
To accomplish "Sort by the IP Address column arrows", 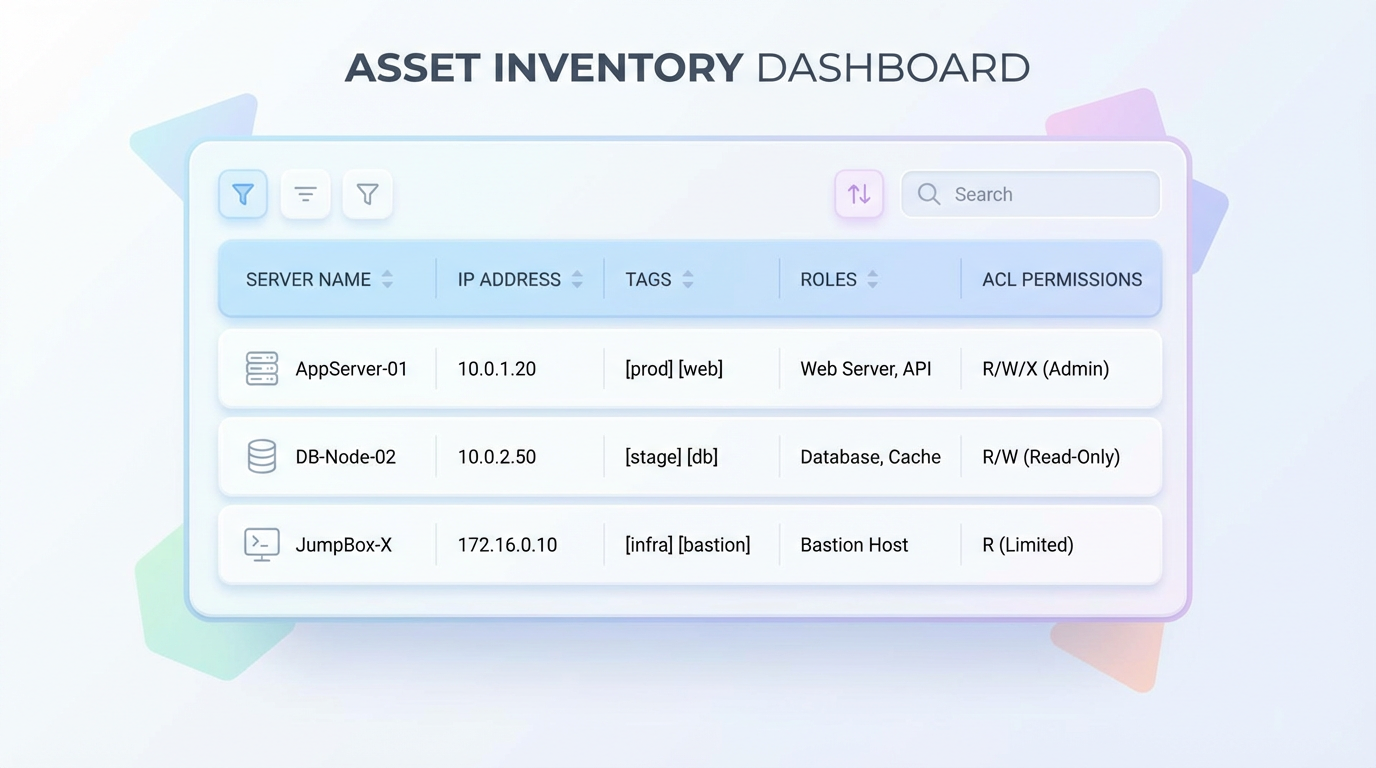I will coord(577,280).
